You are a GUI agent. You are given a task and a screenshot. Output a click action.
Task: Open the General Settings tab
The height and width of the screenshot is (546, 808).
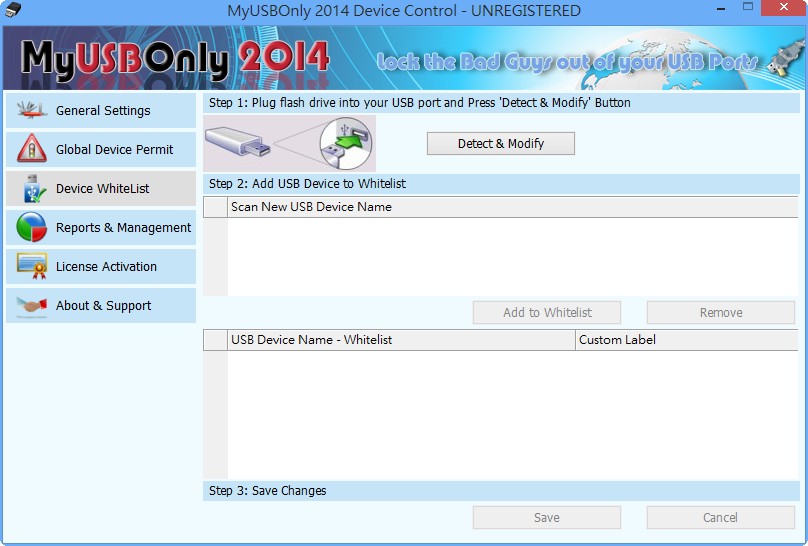pyautogui.click(x=101, y=110)
